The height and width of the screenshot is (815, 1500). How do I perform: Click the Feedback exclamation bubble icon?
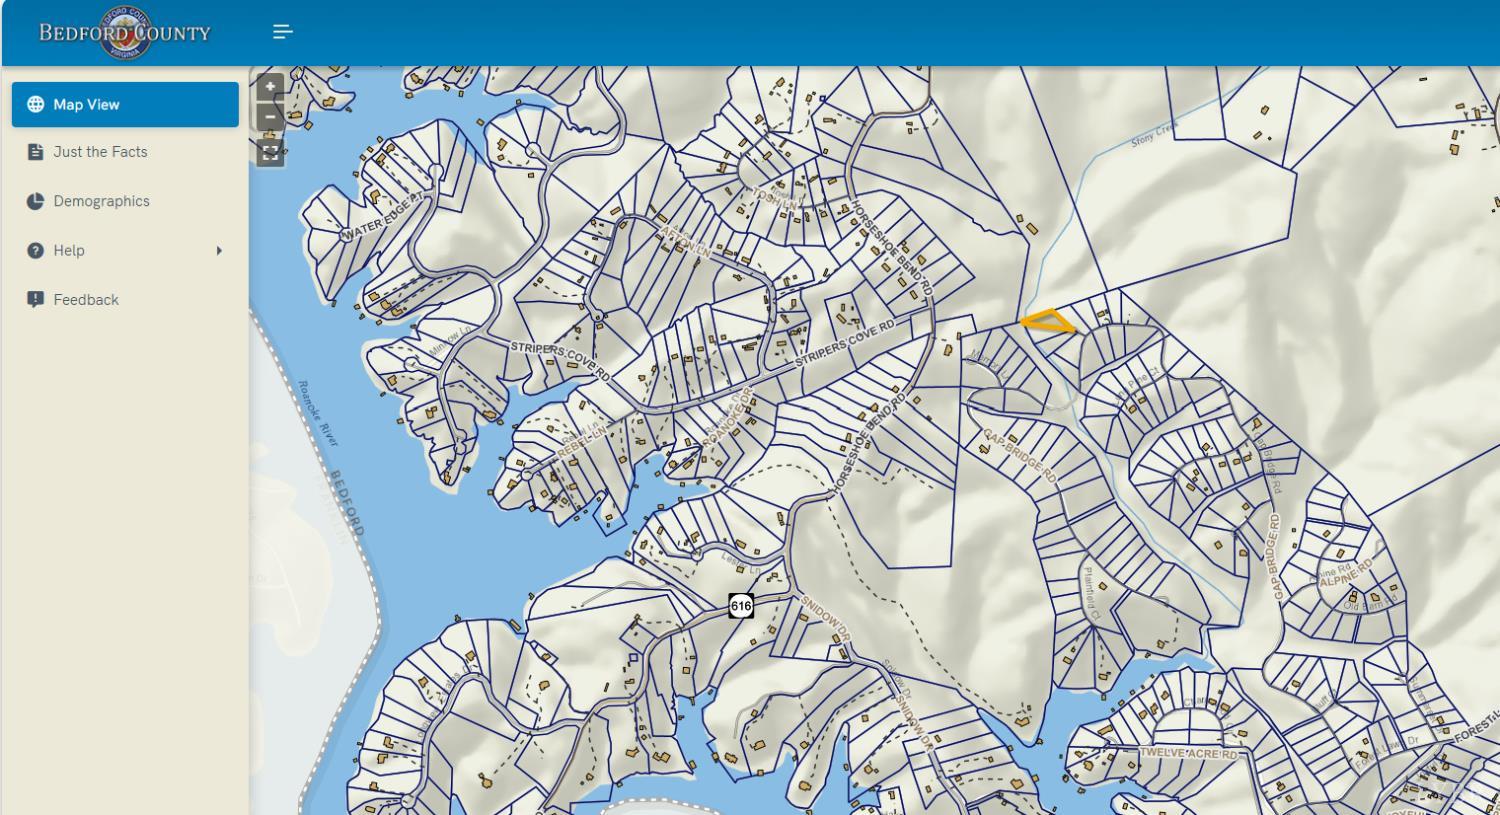click(x=36, y=299)
